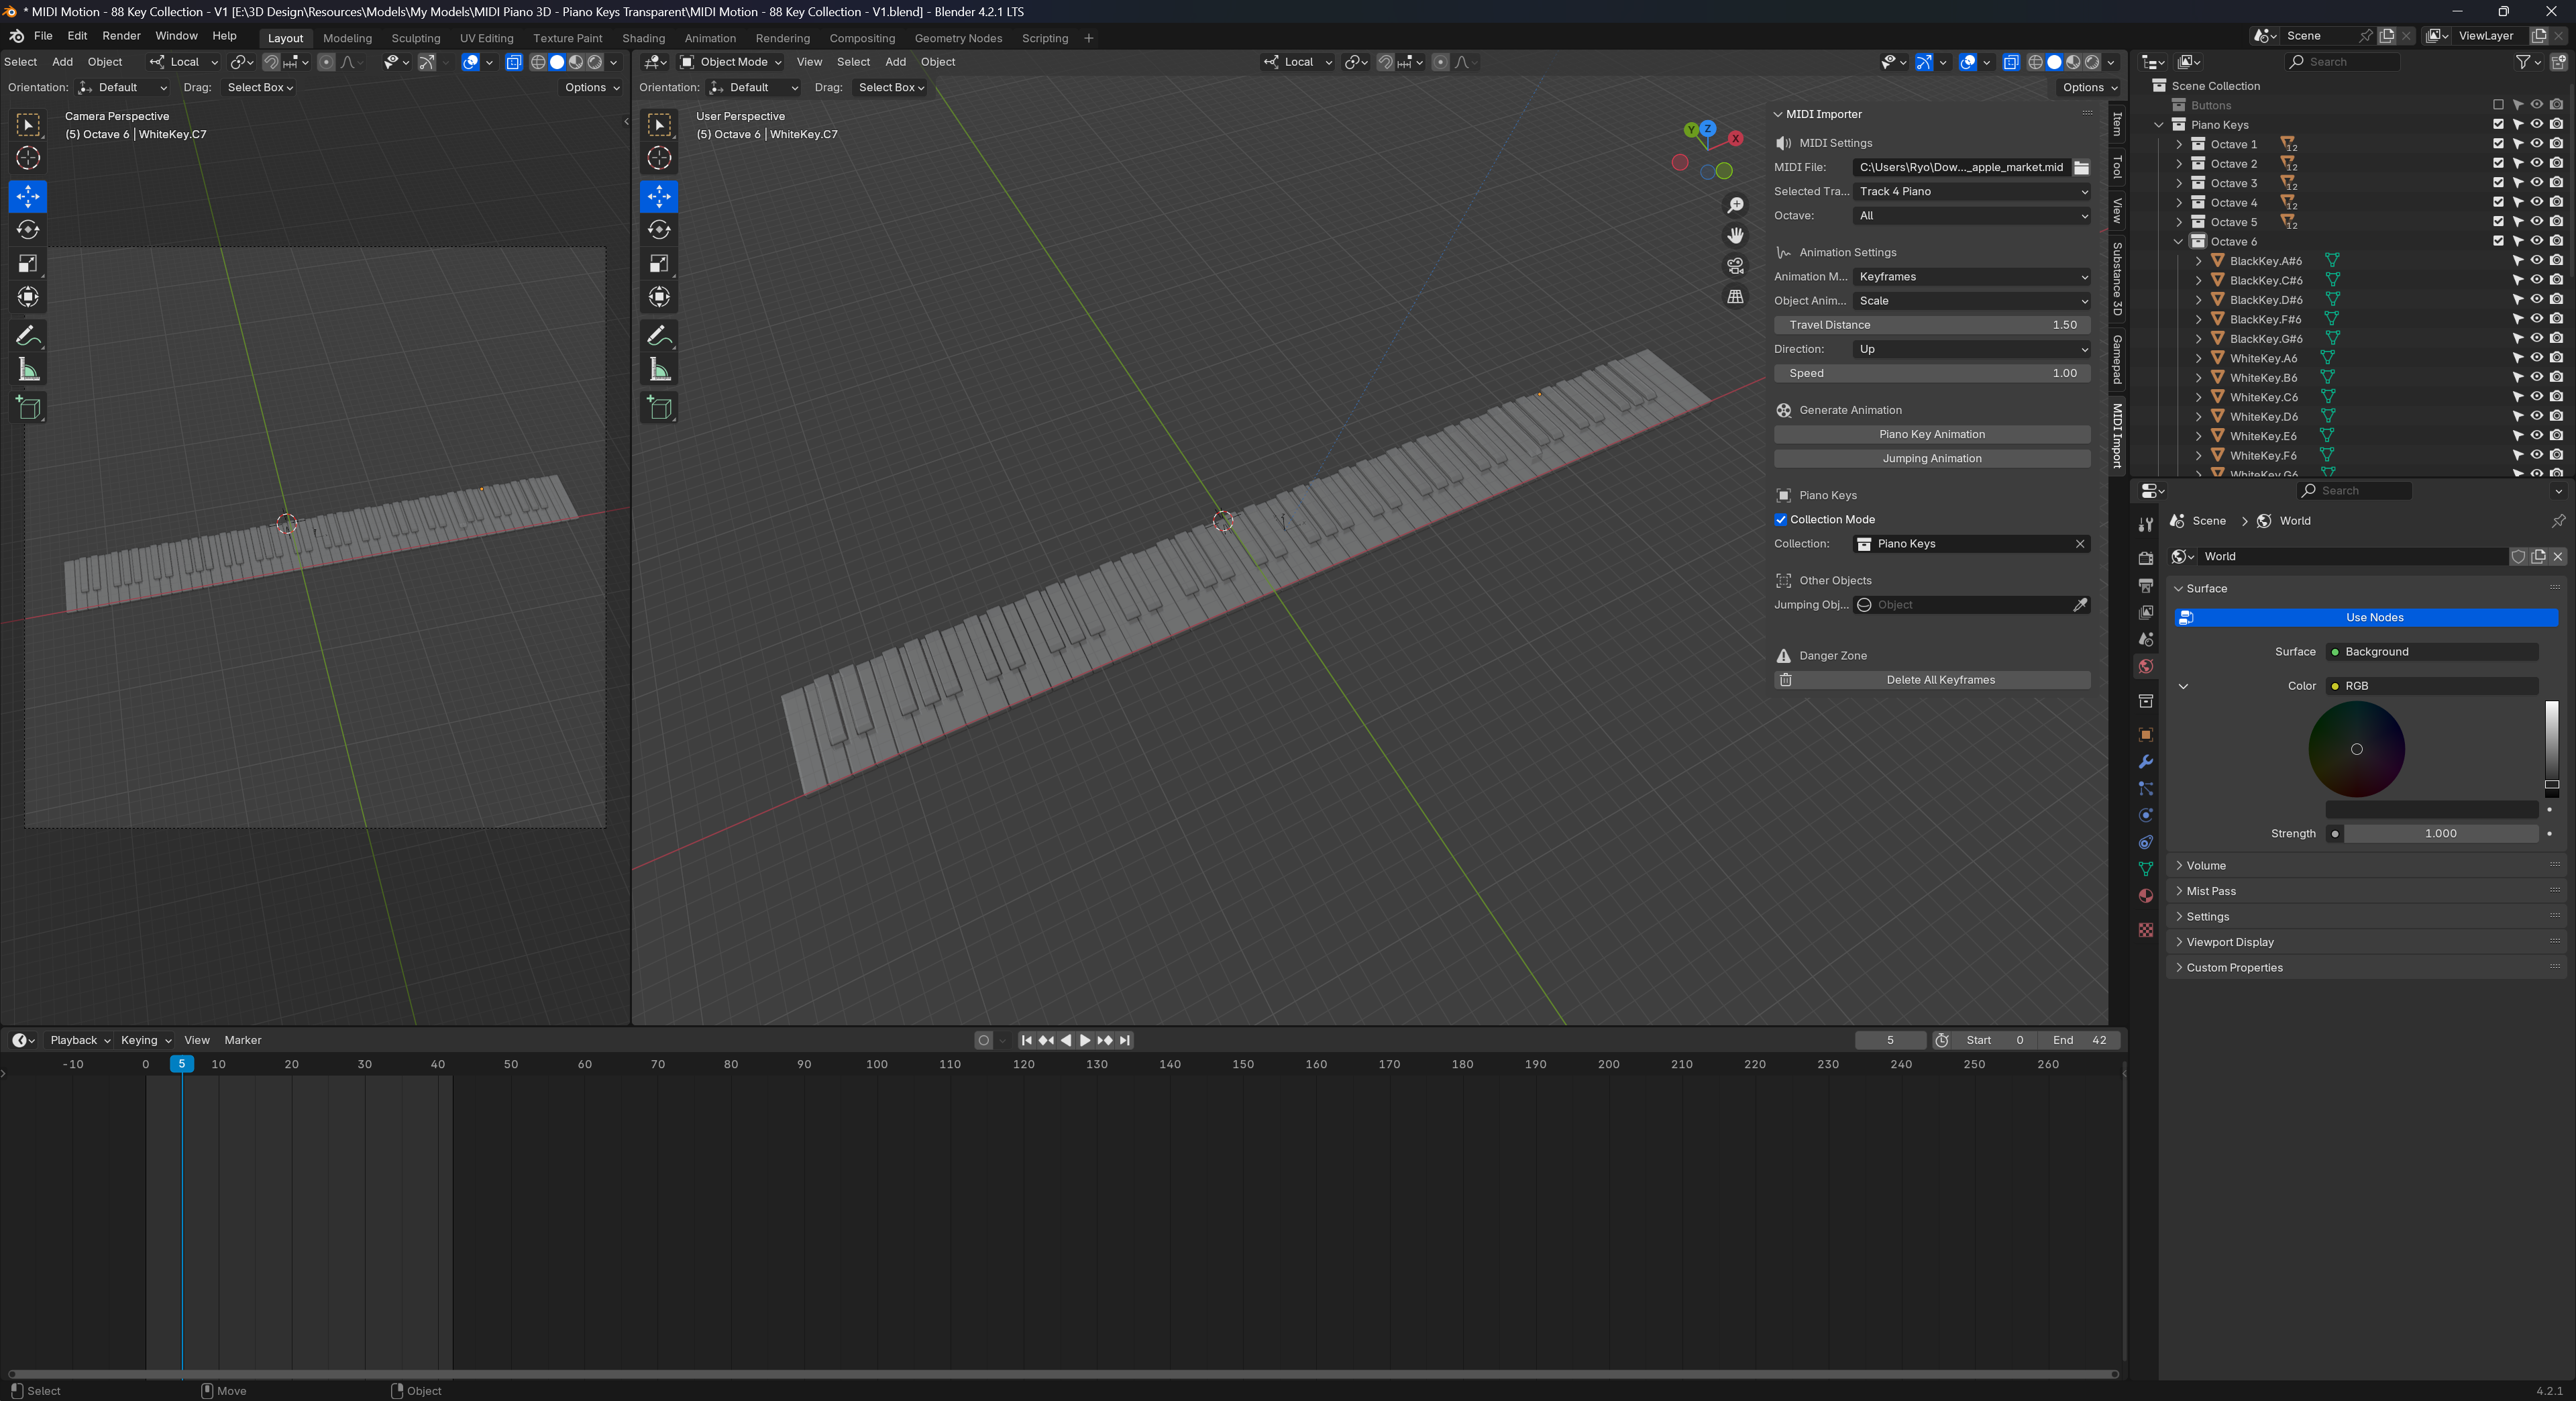Open right viewport Options button
2576x1401 pixels.
[2089, 88]
